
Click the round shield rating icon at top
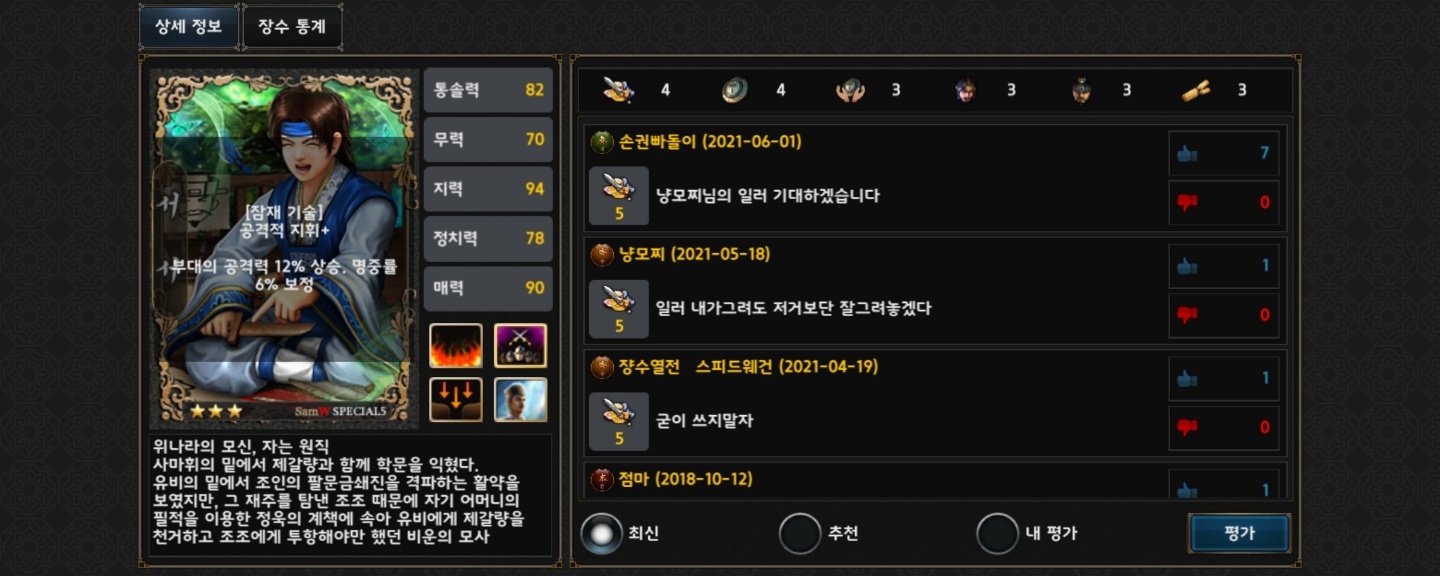tap(734, 90)
